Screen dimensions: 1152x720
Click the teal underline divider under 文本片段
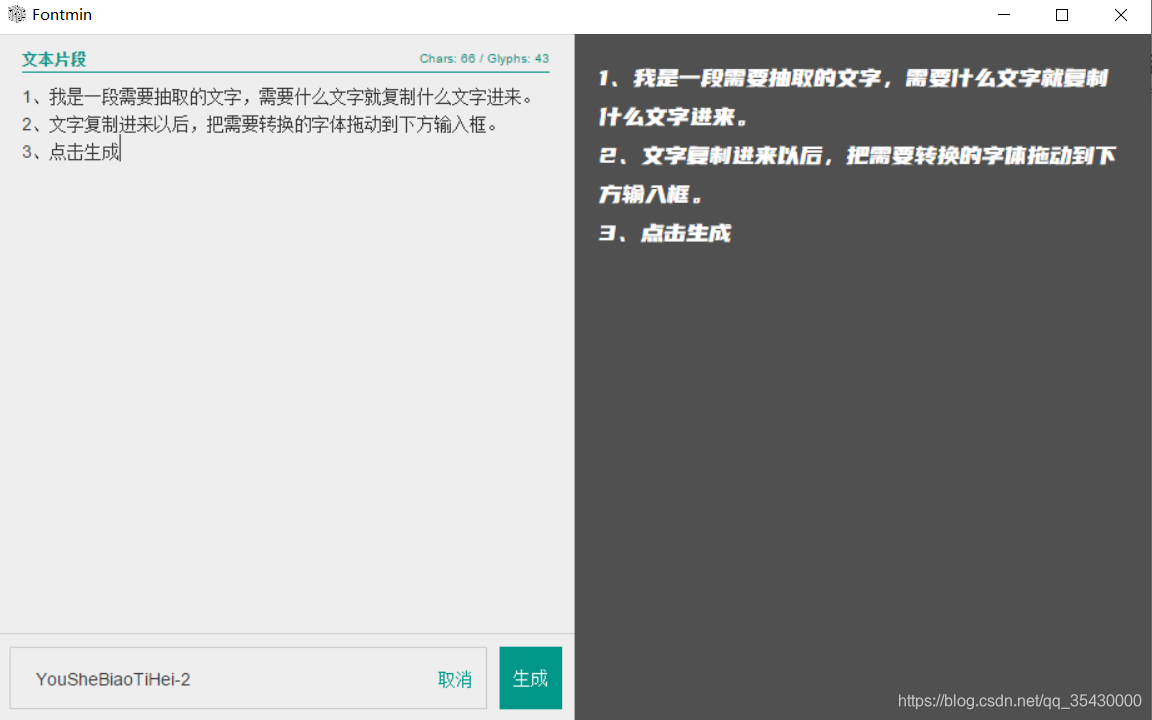pos(285,72)
